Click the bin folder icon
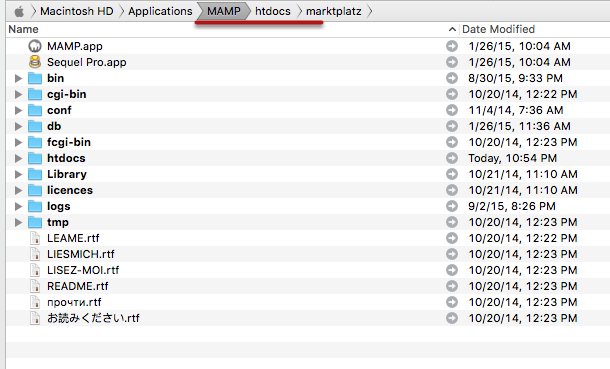This screenshot has width=610, height=369. point(35,78)
